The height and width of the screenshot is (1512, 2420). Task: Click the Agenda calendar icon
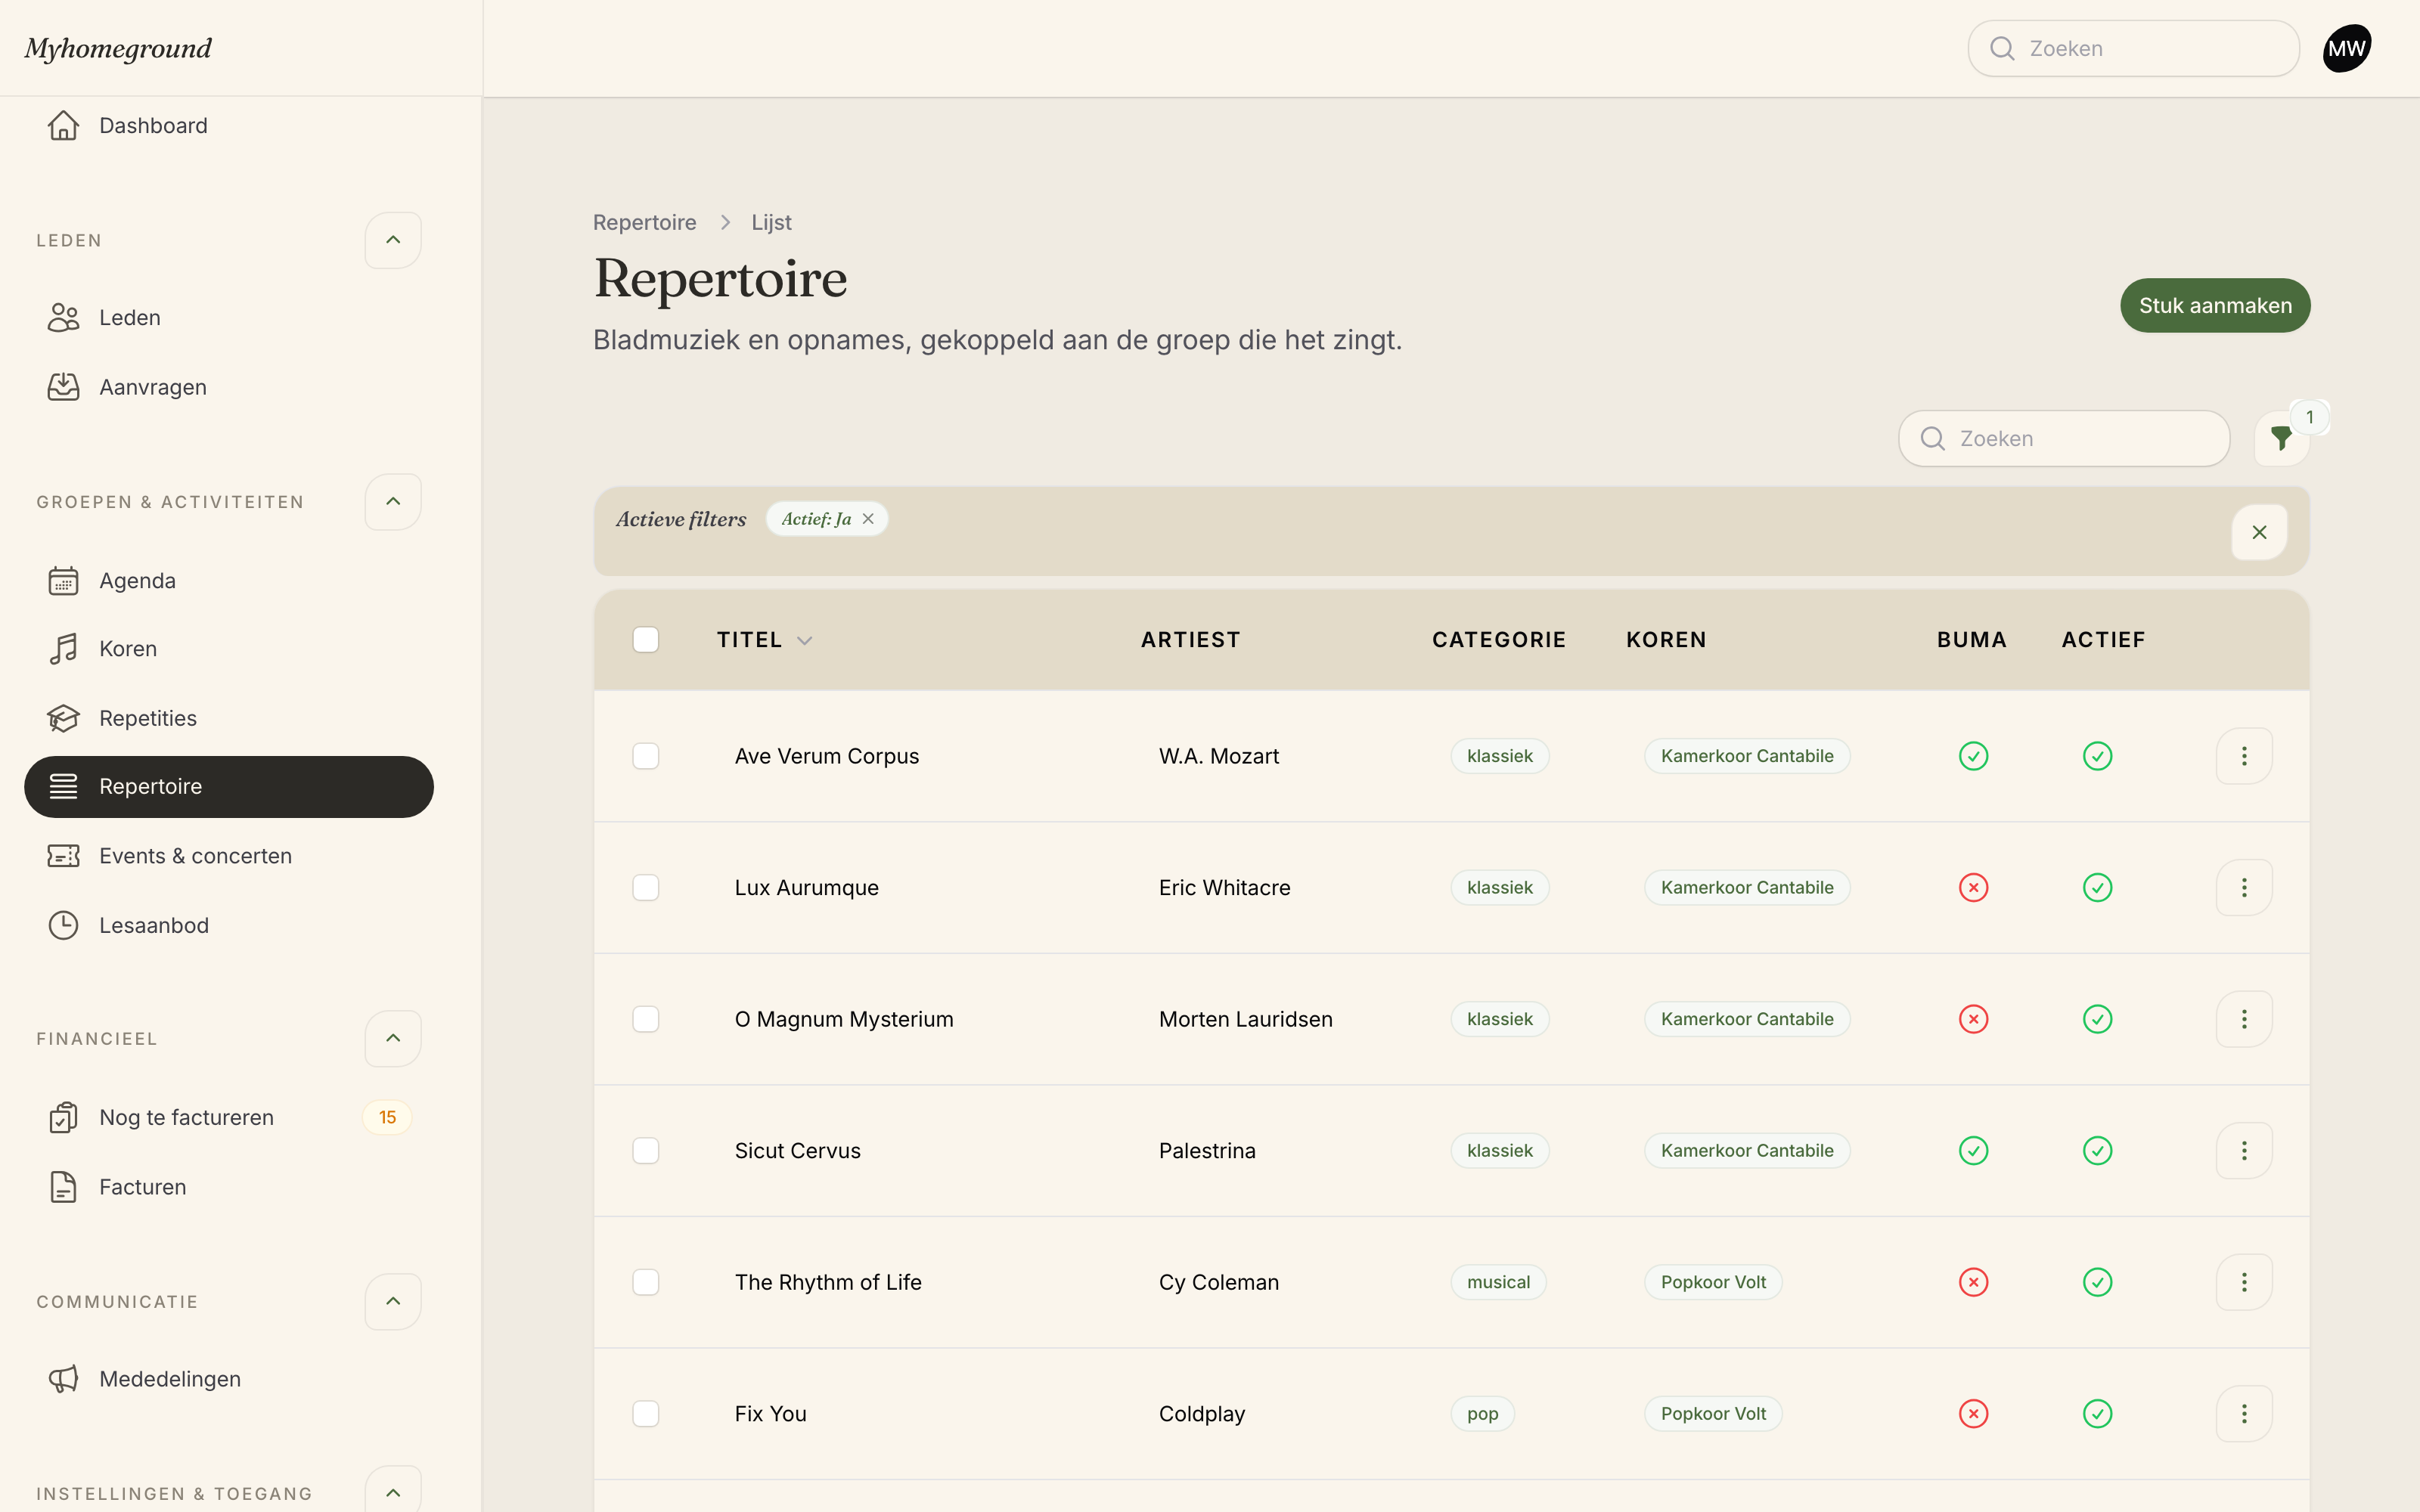point(63,581)
